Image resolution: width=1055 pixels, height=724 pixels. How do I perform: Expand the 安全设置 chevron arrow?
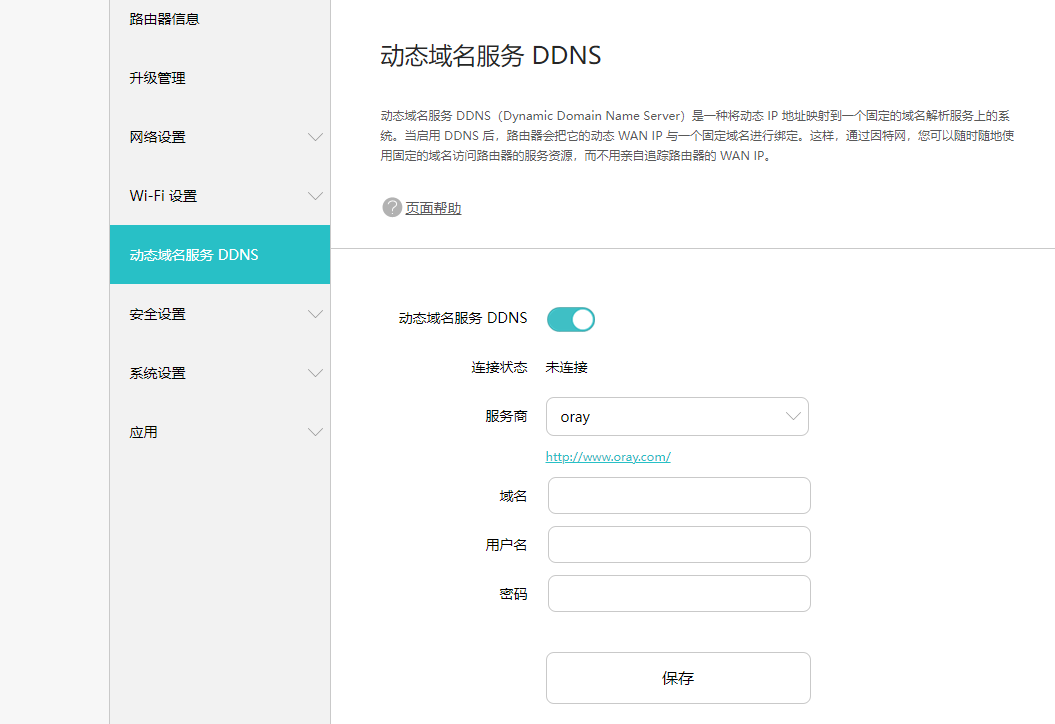(x=315, y=314)
